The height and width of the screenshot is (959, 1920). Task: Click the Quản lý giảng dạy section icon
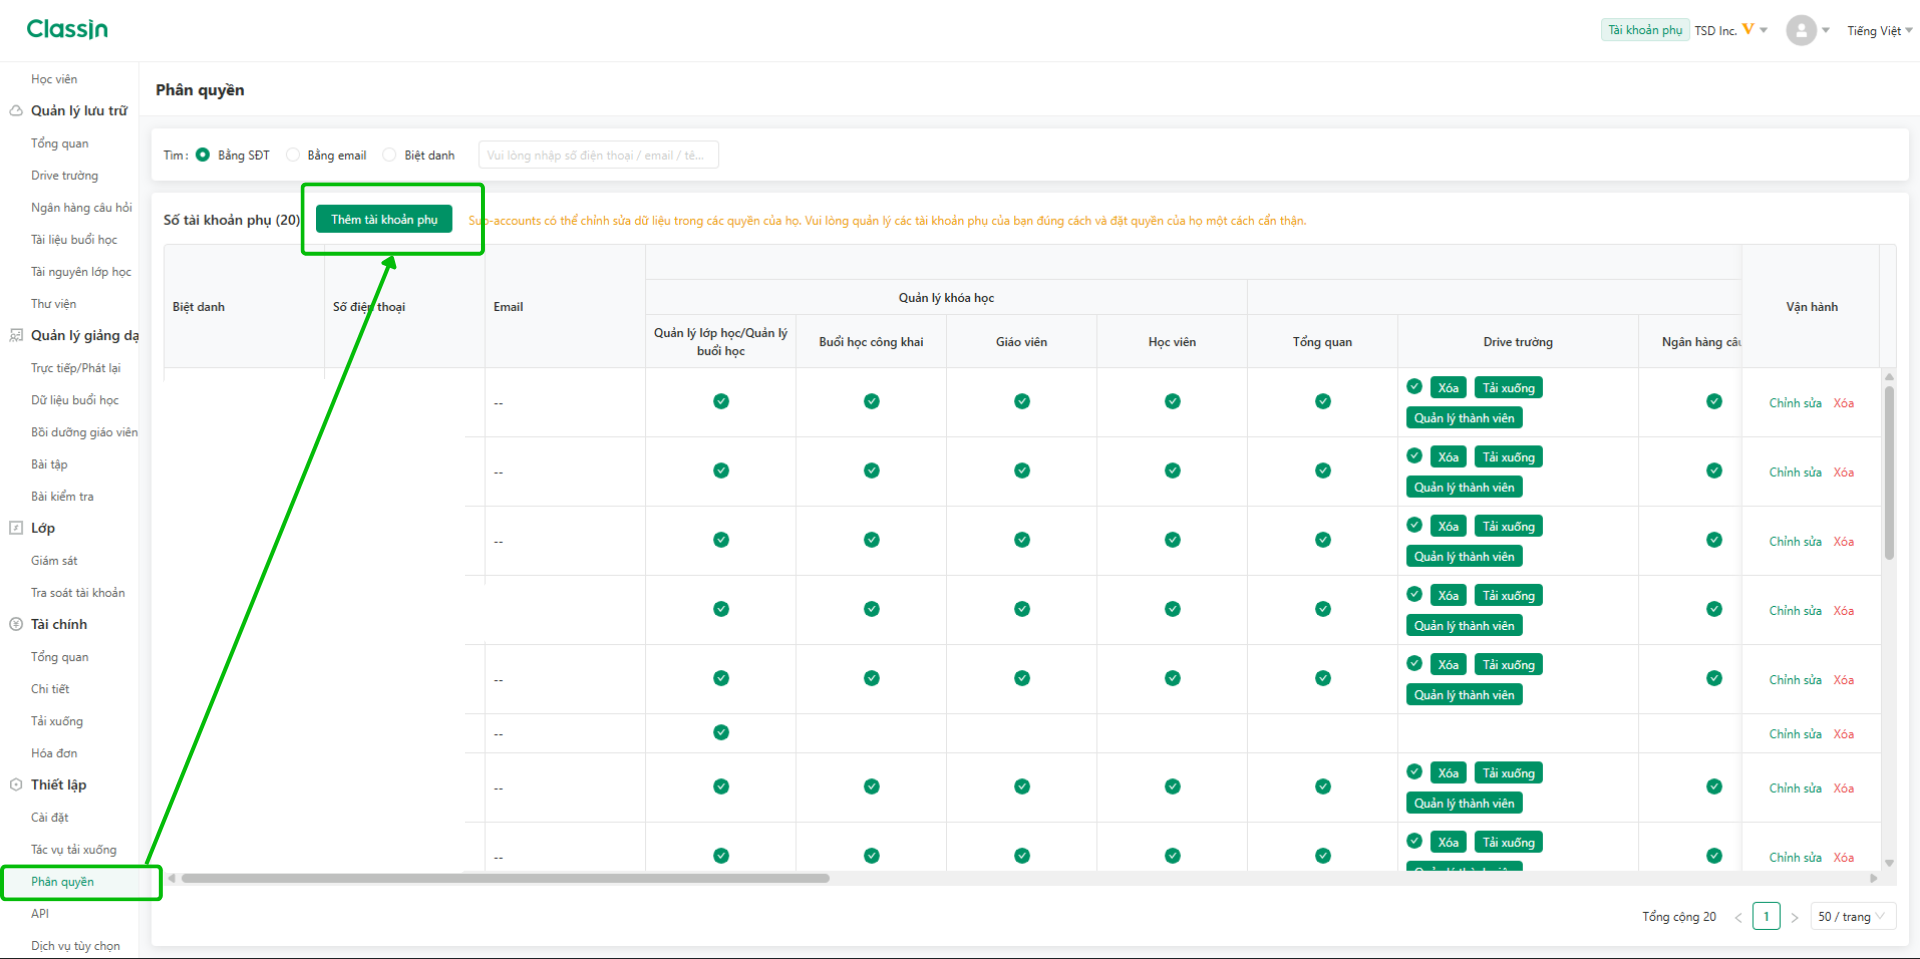click(16, 336)
